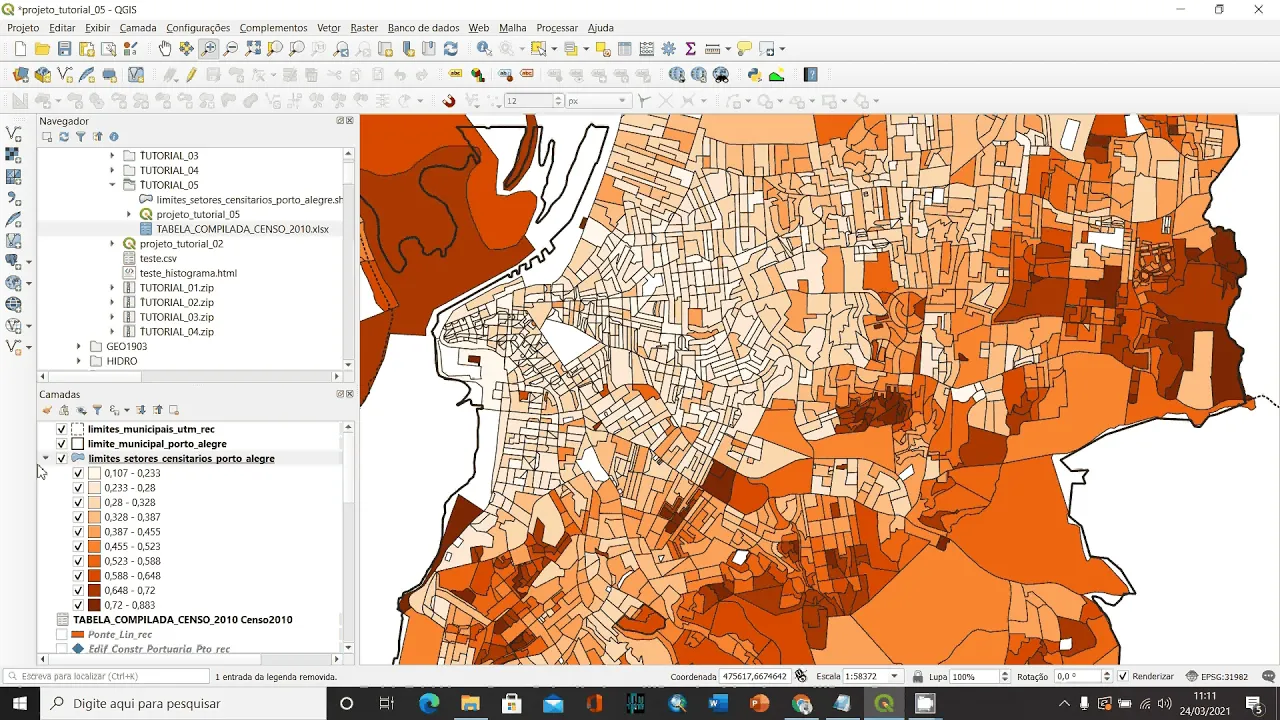
Task: Open the Vetor menu
Action: [328, 28]
